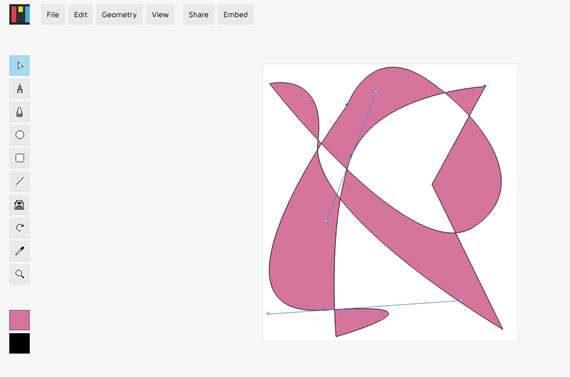Open the View menu

[x=160, y=15]
